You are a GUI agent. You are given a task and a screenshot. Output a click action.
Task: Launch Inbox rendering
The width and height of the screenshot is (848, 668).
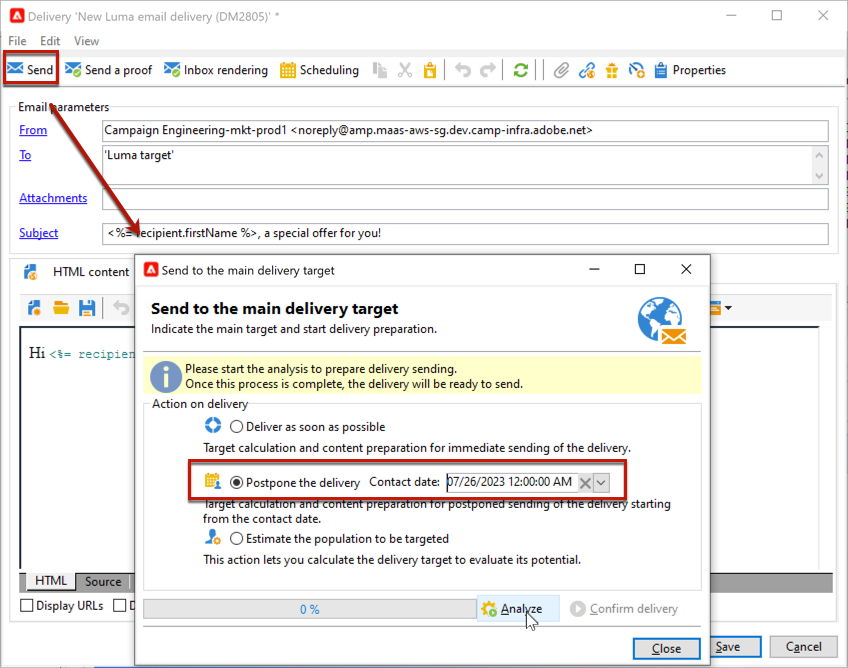pyautogui.click(x=216, y=70)
